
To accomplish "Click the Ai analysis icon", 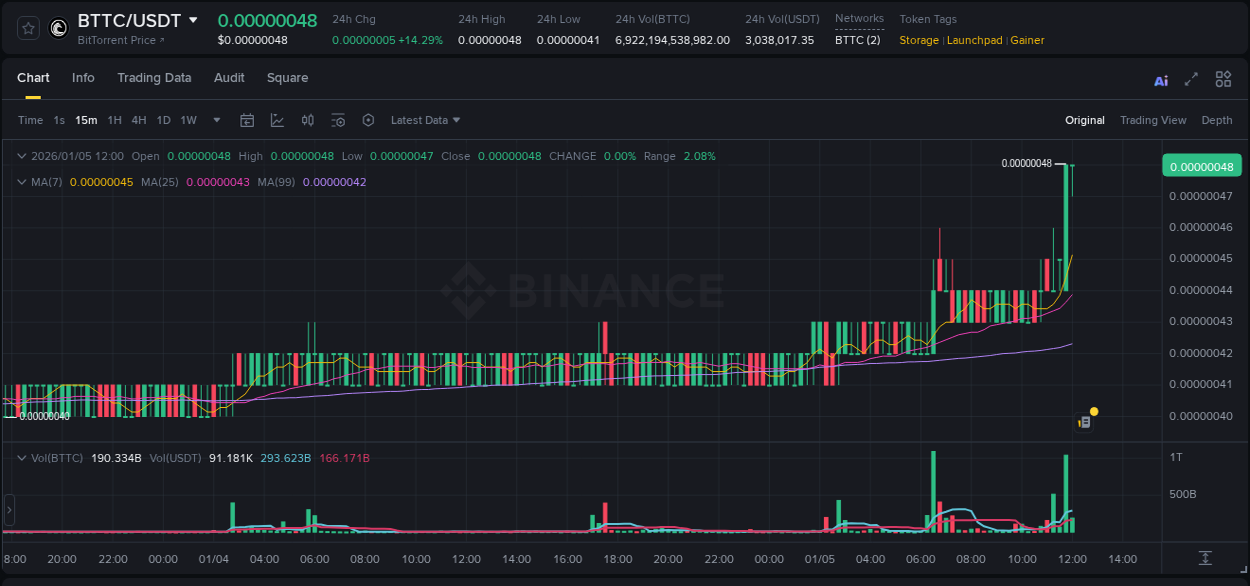I will click(1160, 78).
